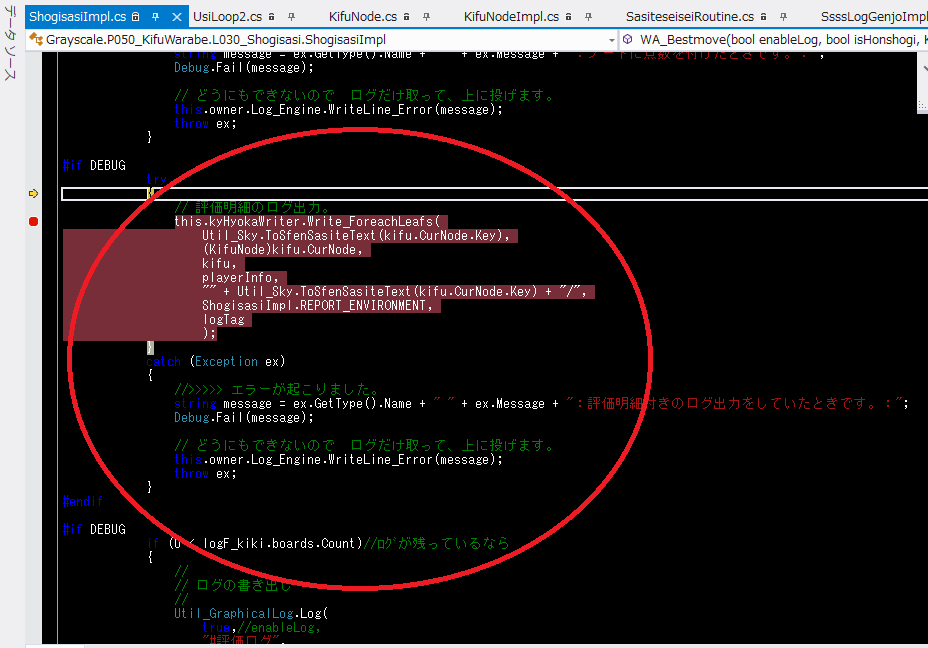Pin the SasiteseiseiRoutine.cs tab
The image size is (928, 648).
point(784,17)
